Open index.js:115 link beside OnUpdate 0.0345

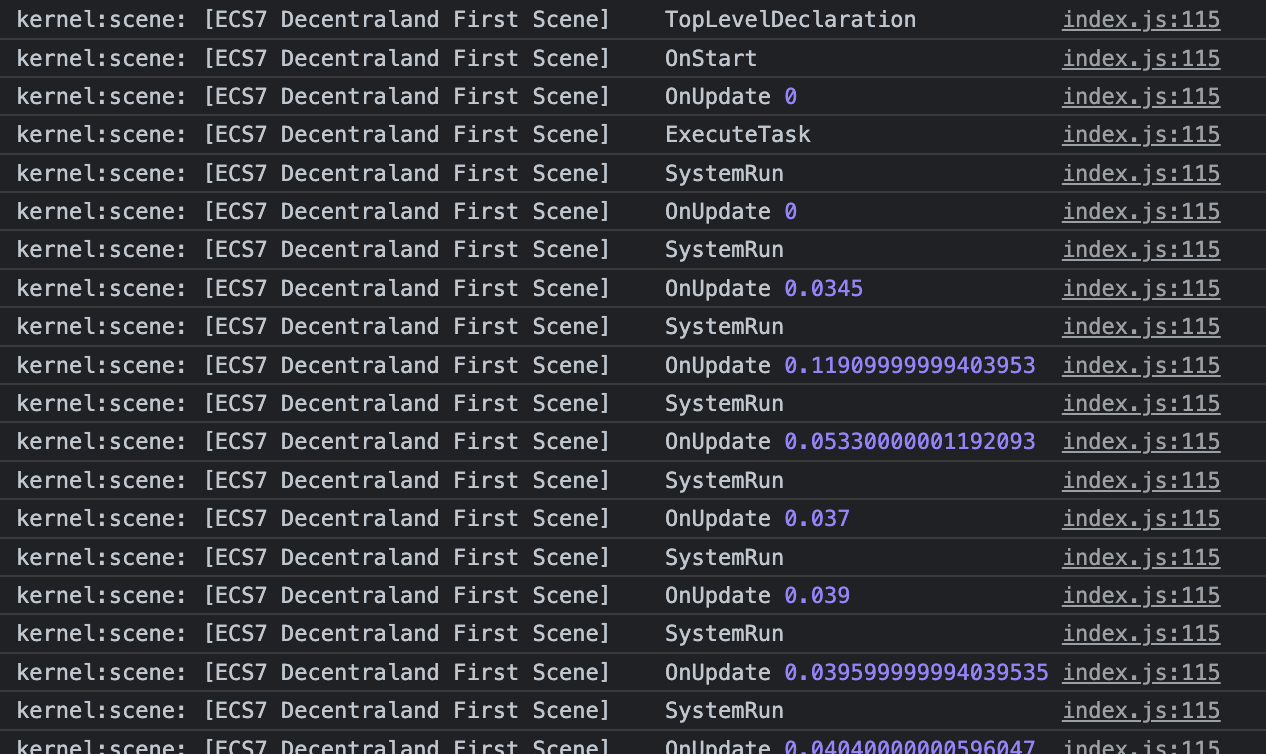(1140, 288)
